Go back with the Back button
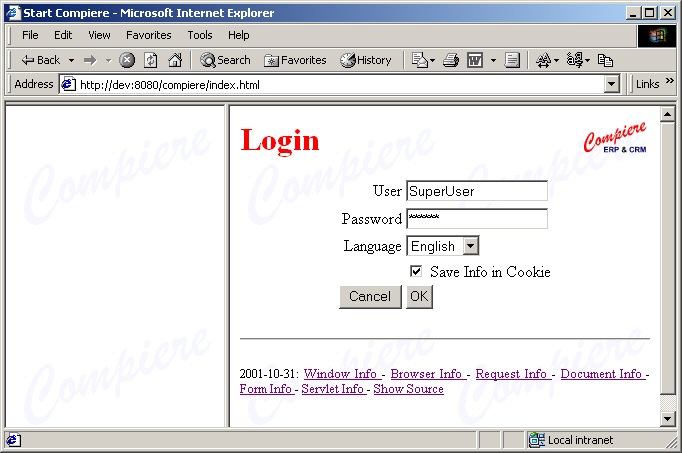682x453 pixels. coord(40,60)
